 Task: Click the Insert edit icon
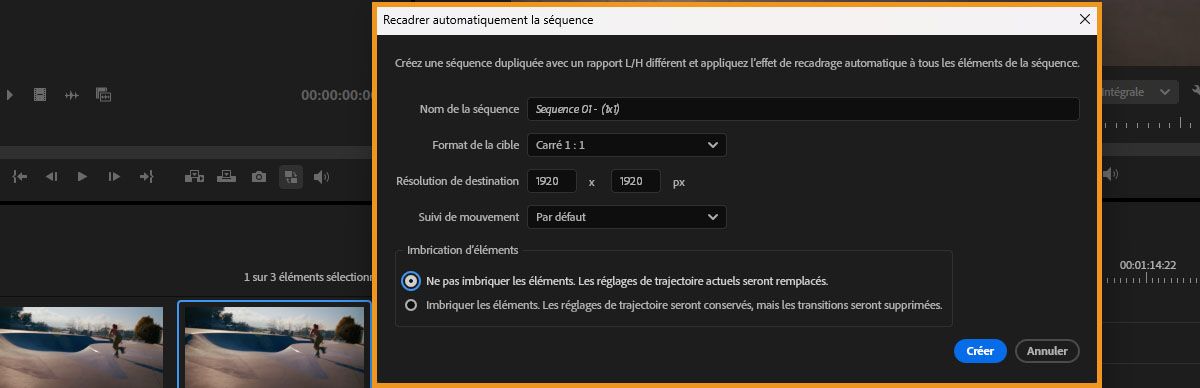click(x=195, y=176)
